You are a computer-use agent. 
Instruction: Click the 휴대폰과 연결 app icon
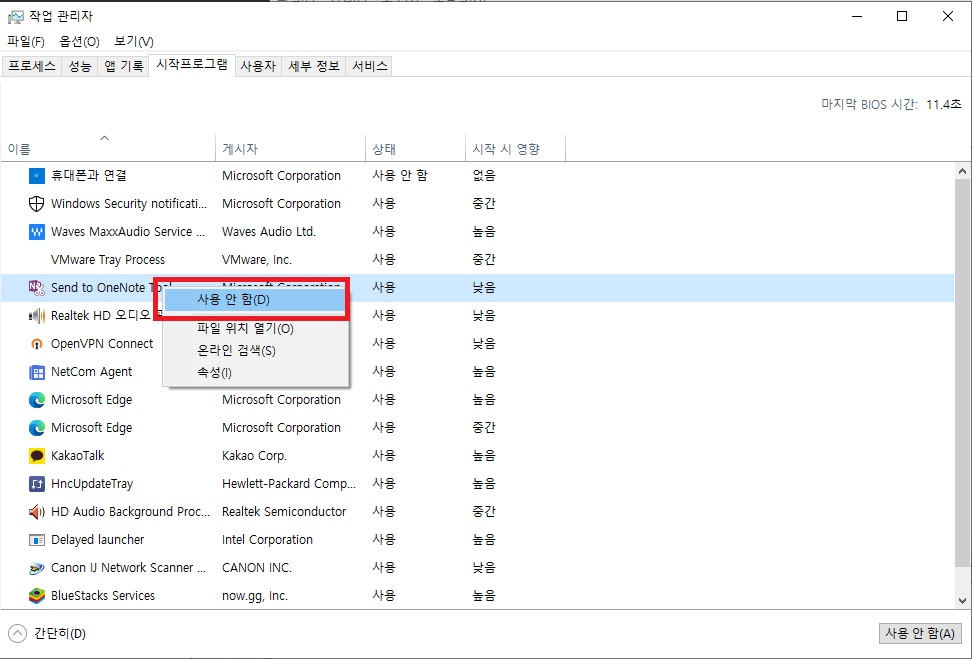point(37,176)
